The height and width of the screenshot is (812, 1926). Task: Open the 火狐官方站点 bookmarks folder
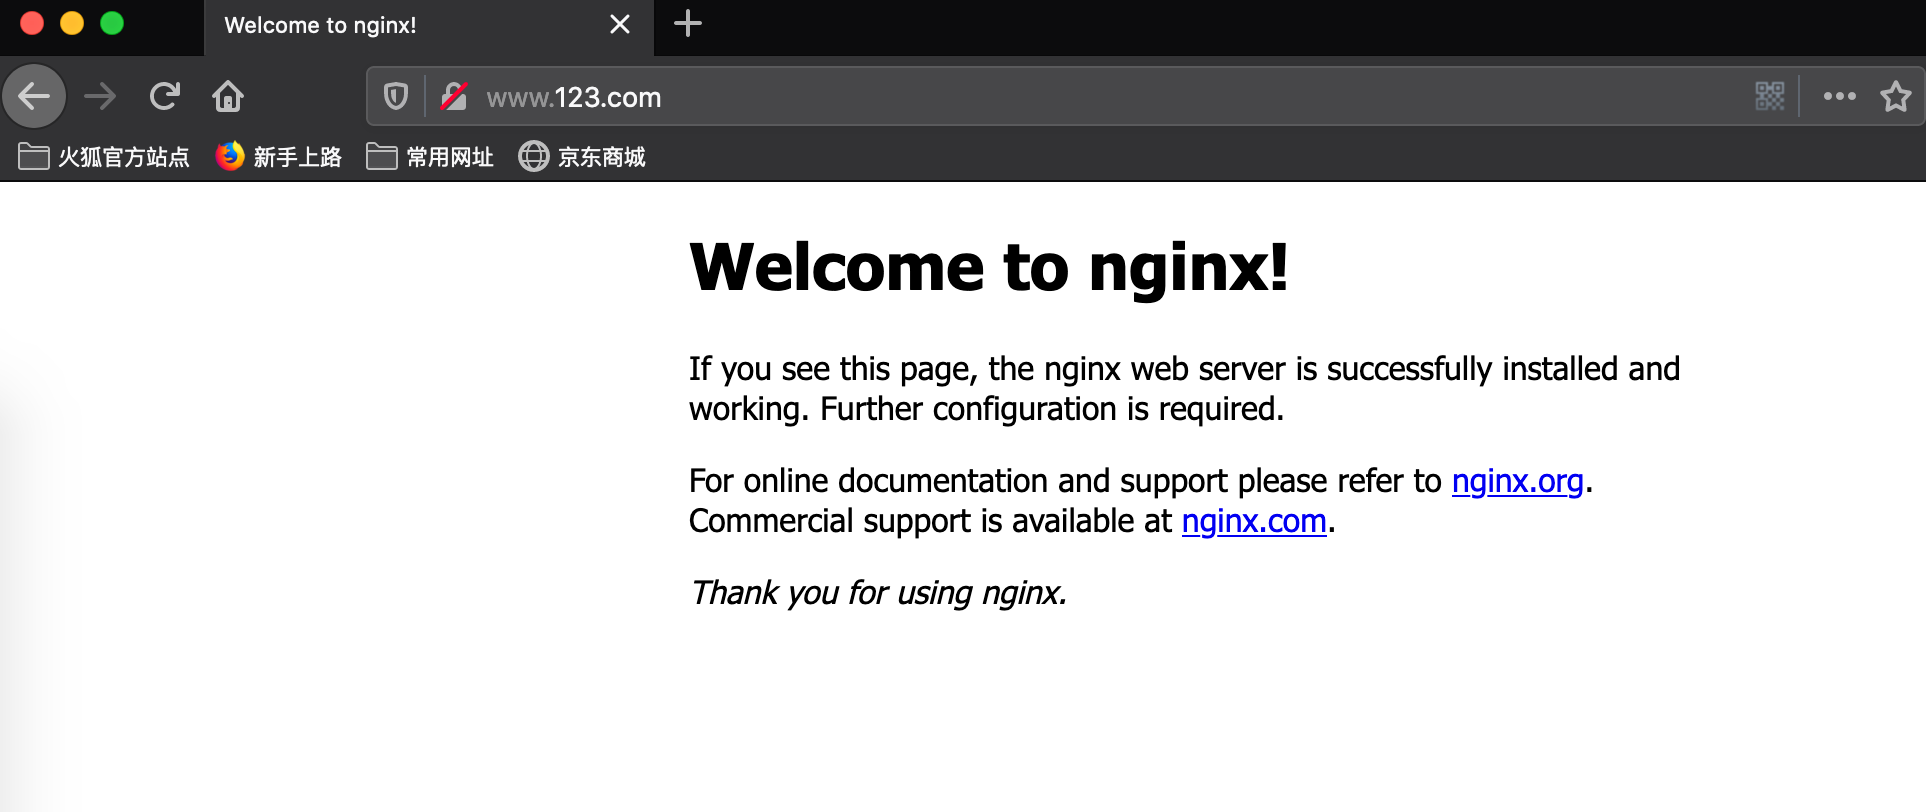coord(104,157)
